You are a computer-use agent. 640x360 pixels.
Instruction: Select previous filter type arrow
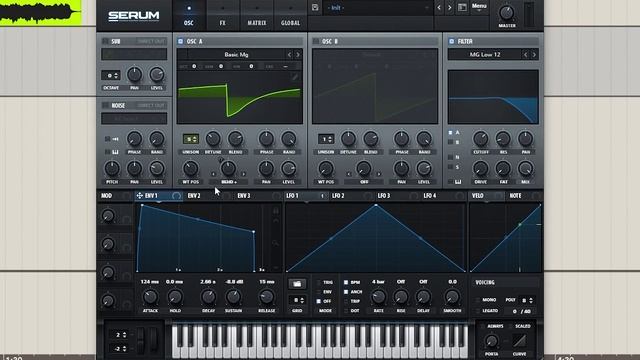525,55
